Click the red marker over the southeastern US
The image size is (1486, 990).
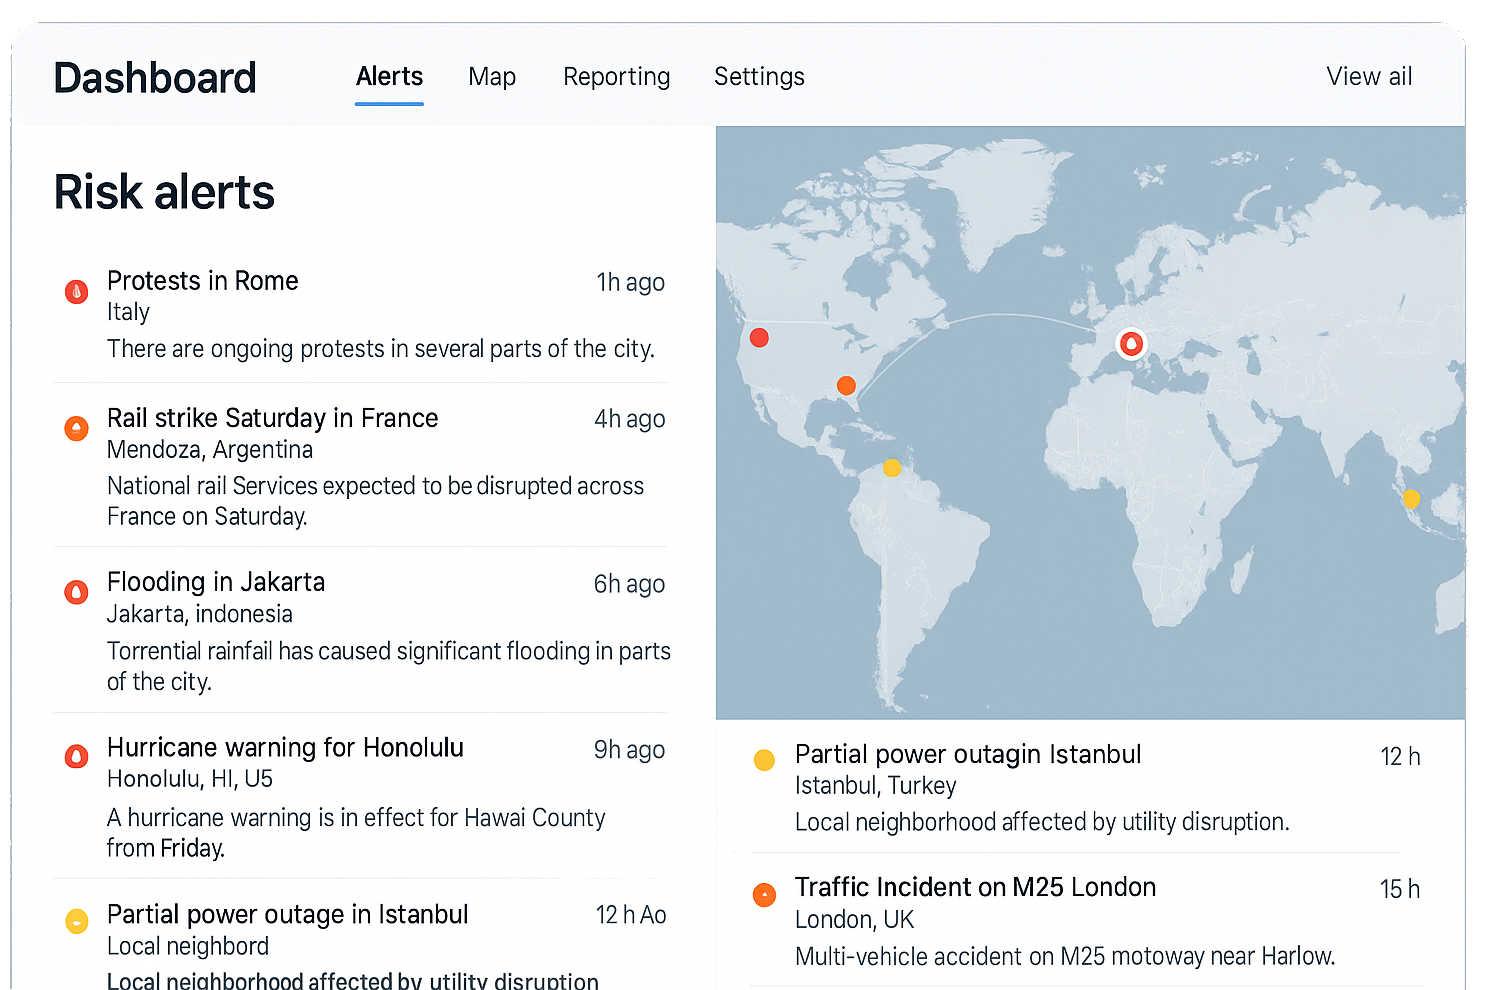coord(846,386)
